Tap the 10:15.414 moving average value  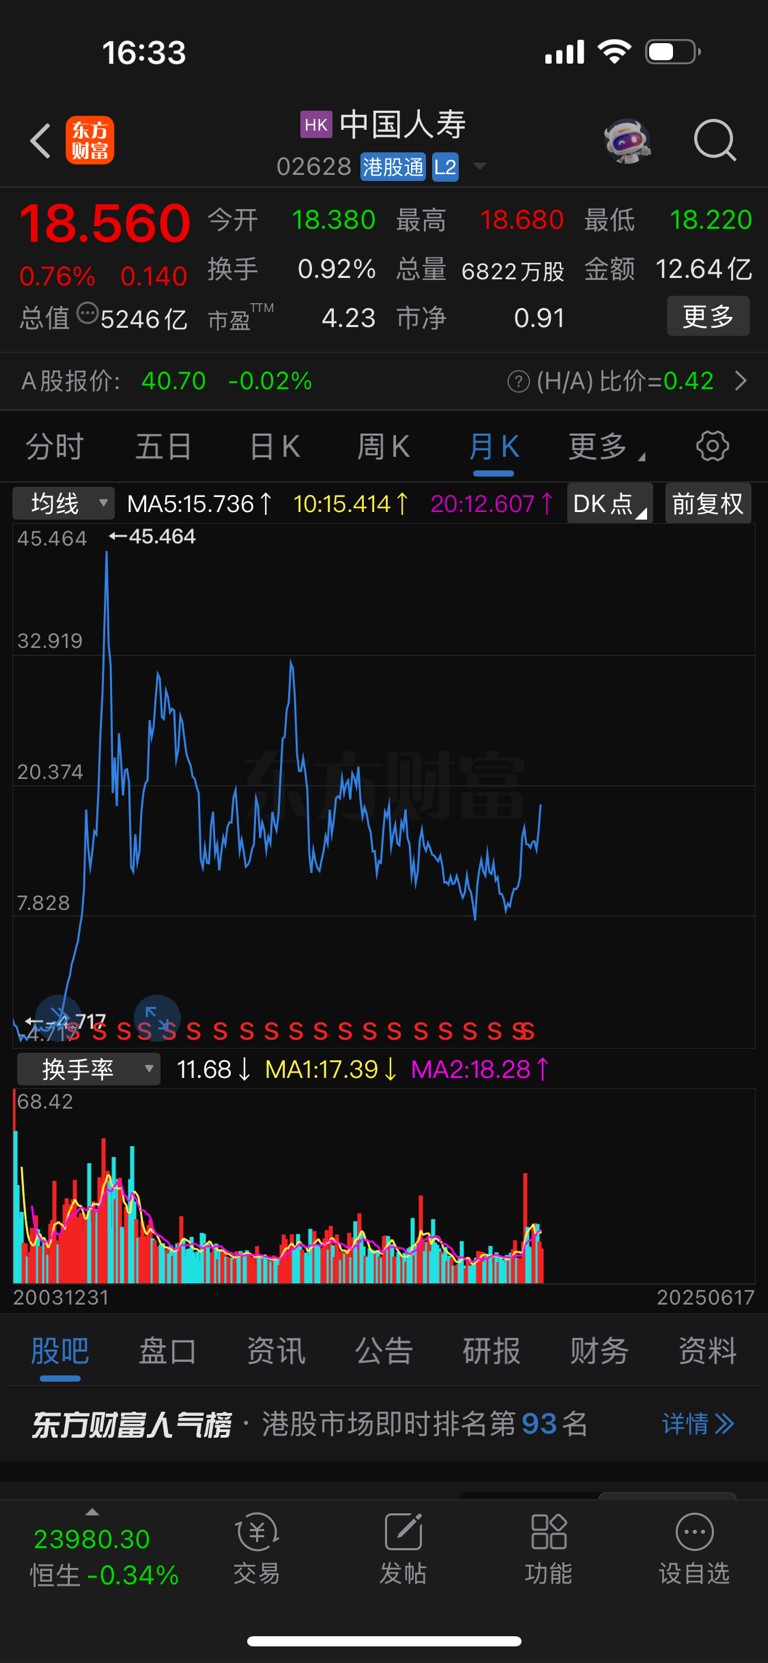pyautogui.click(x=351, y=503)
